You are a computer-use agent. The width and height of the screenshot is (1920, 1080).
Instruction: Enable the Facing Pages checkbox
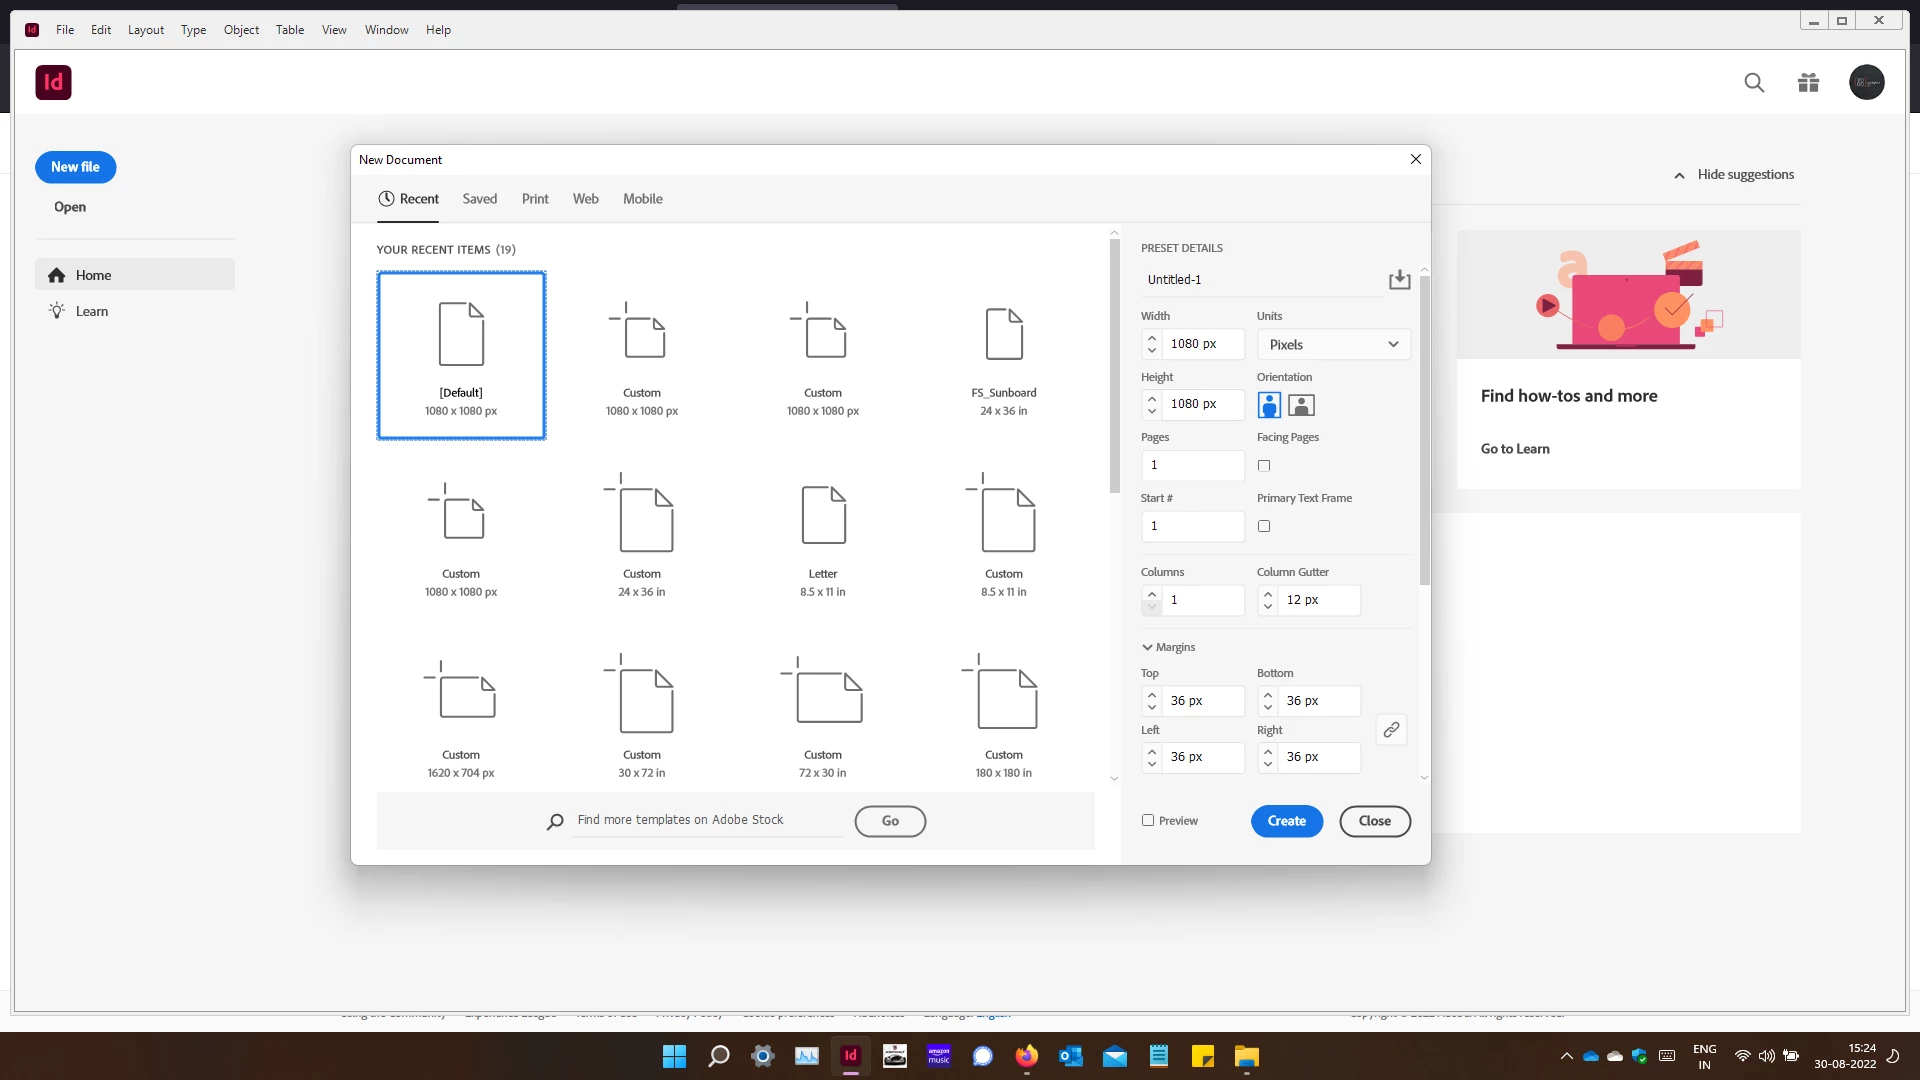(1264, 466)
